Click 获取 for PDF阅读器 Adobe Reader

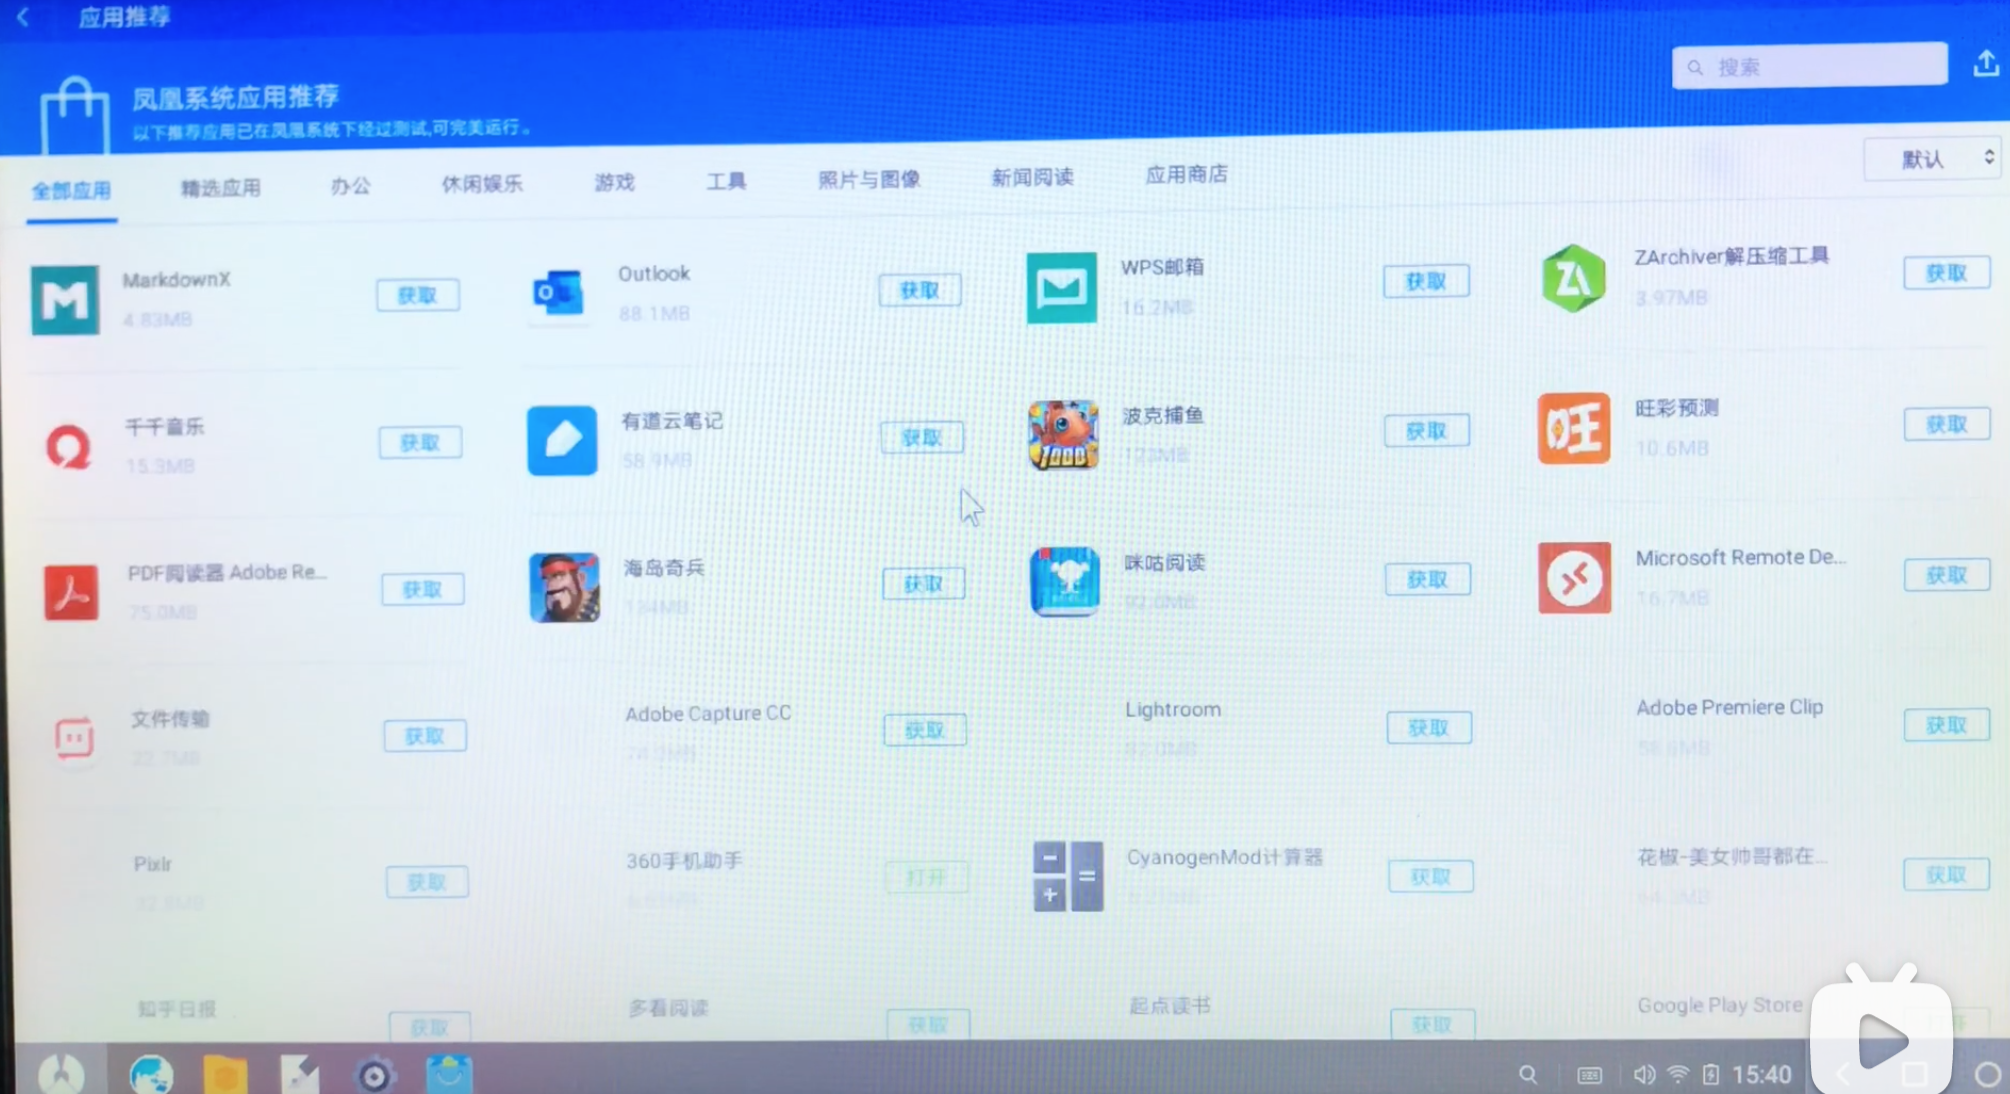423,589
